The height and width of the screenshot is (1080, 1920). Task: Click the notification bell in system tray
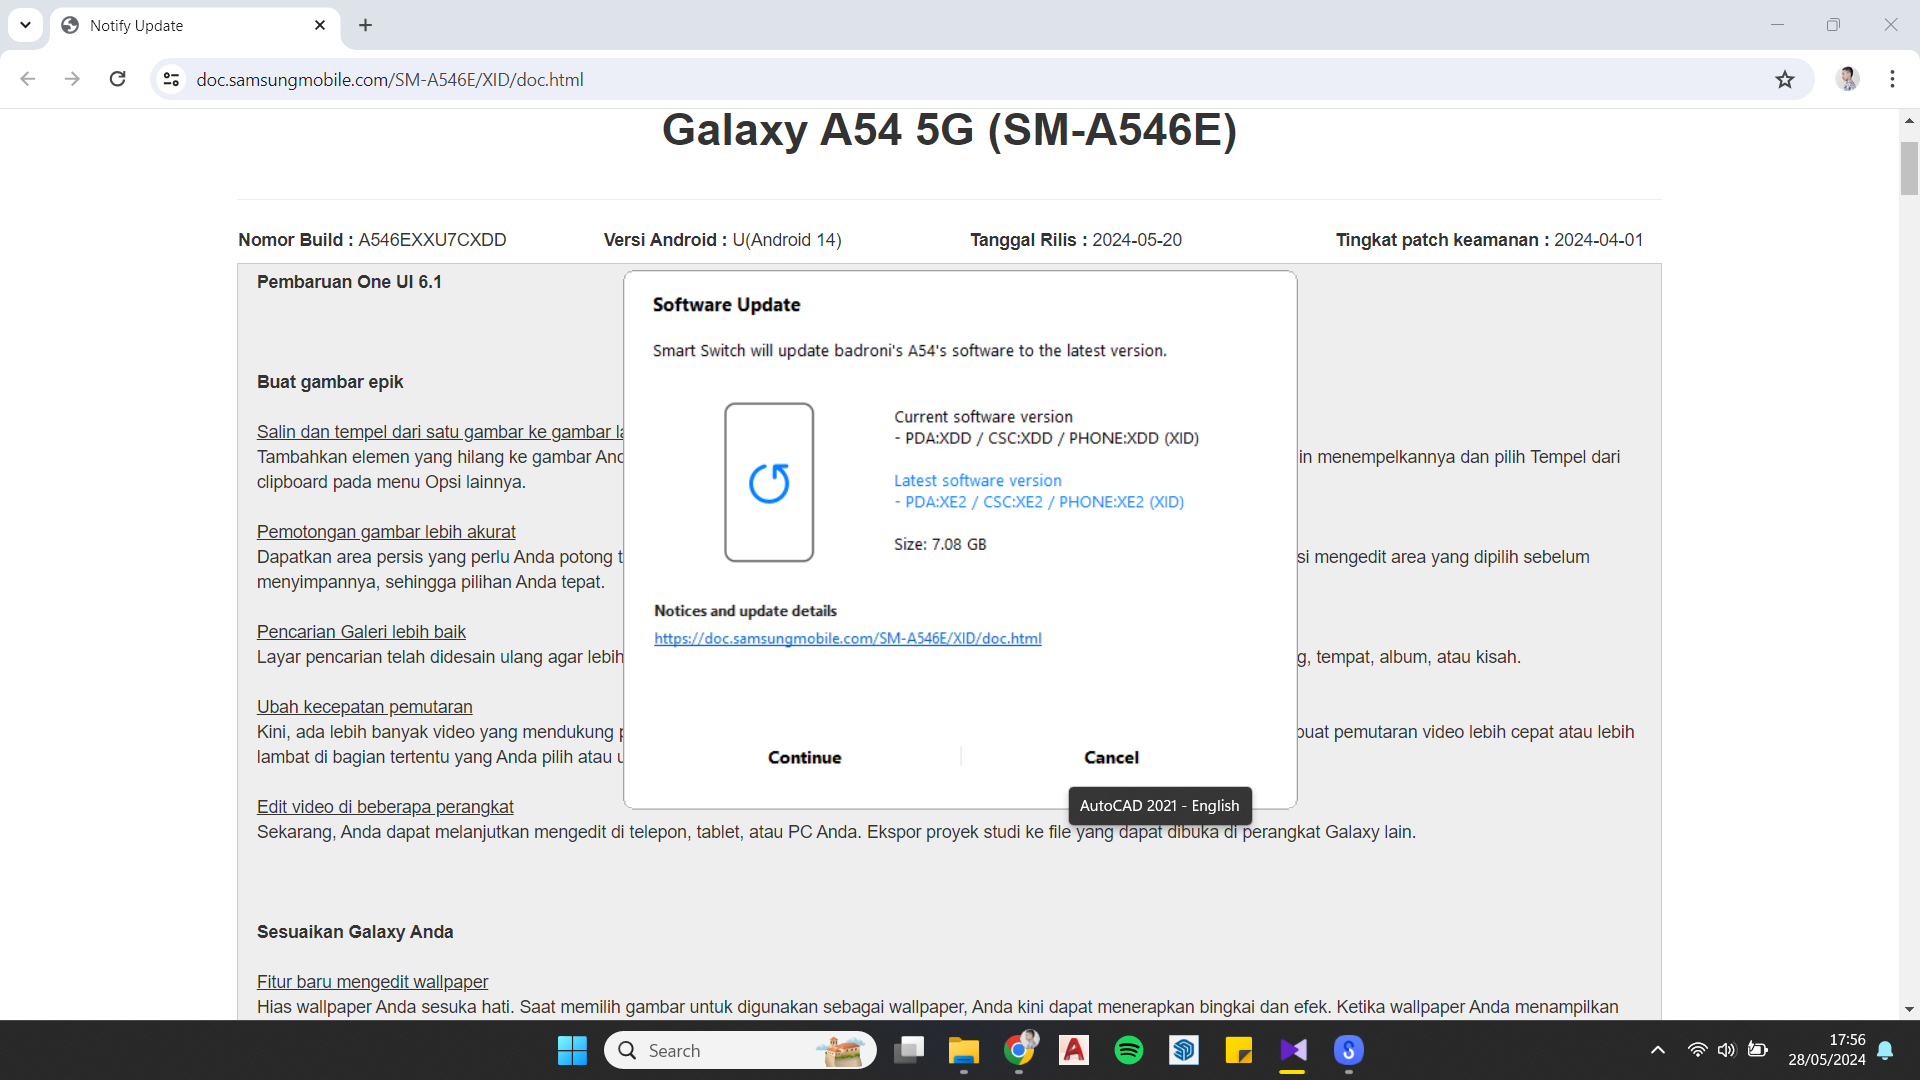pos(1886,1050)
